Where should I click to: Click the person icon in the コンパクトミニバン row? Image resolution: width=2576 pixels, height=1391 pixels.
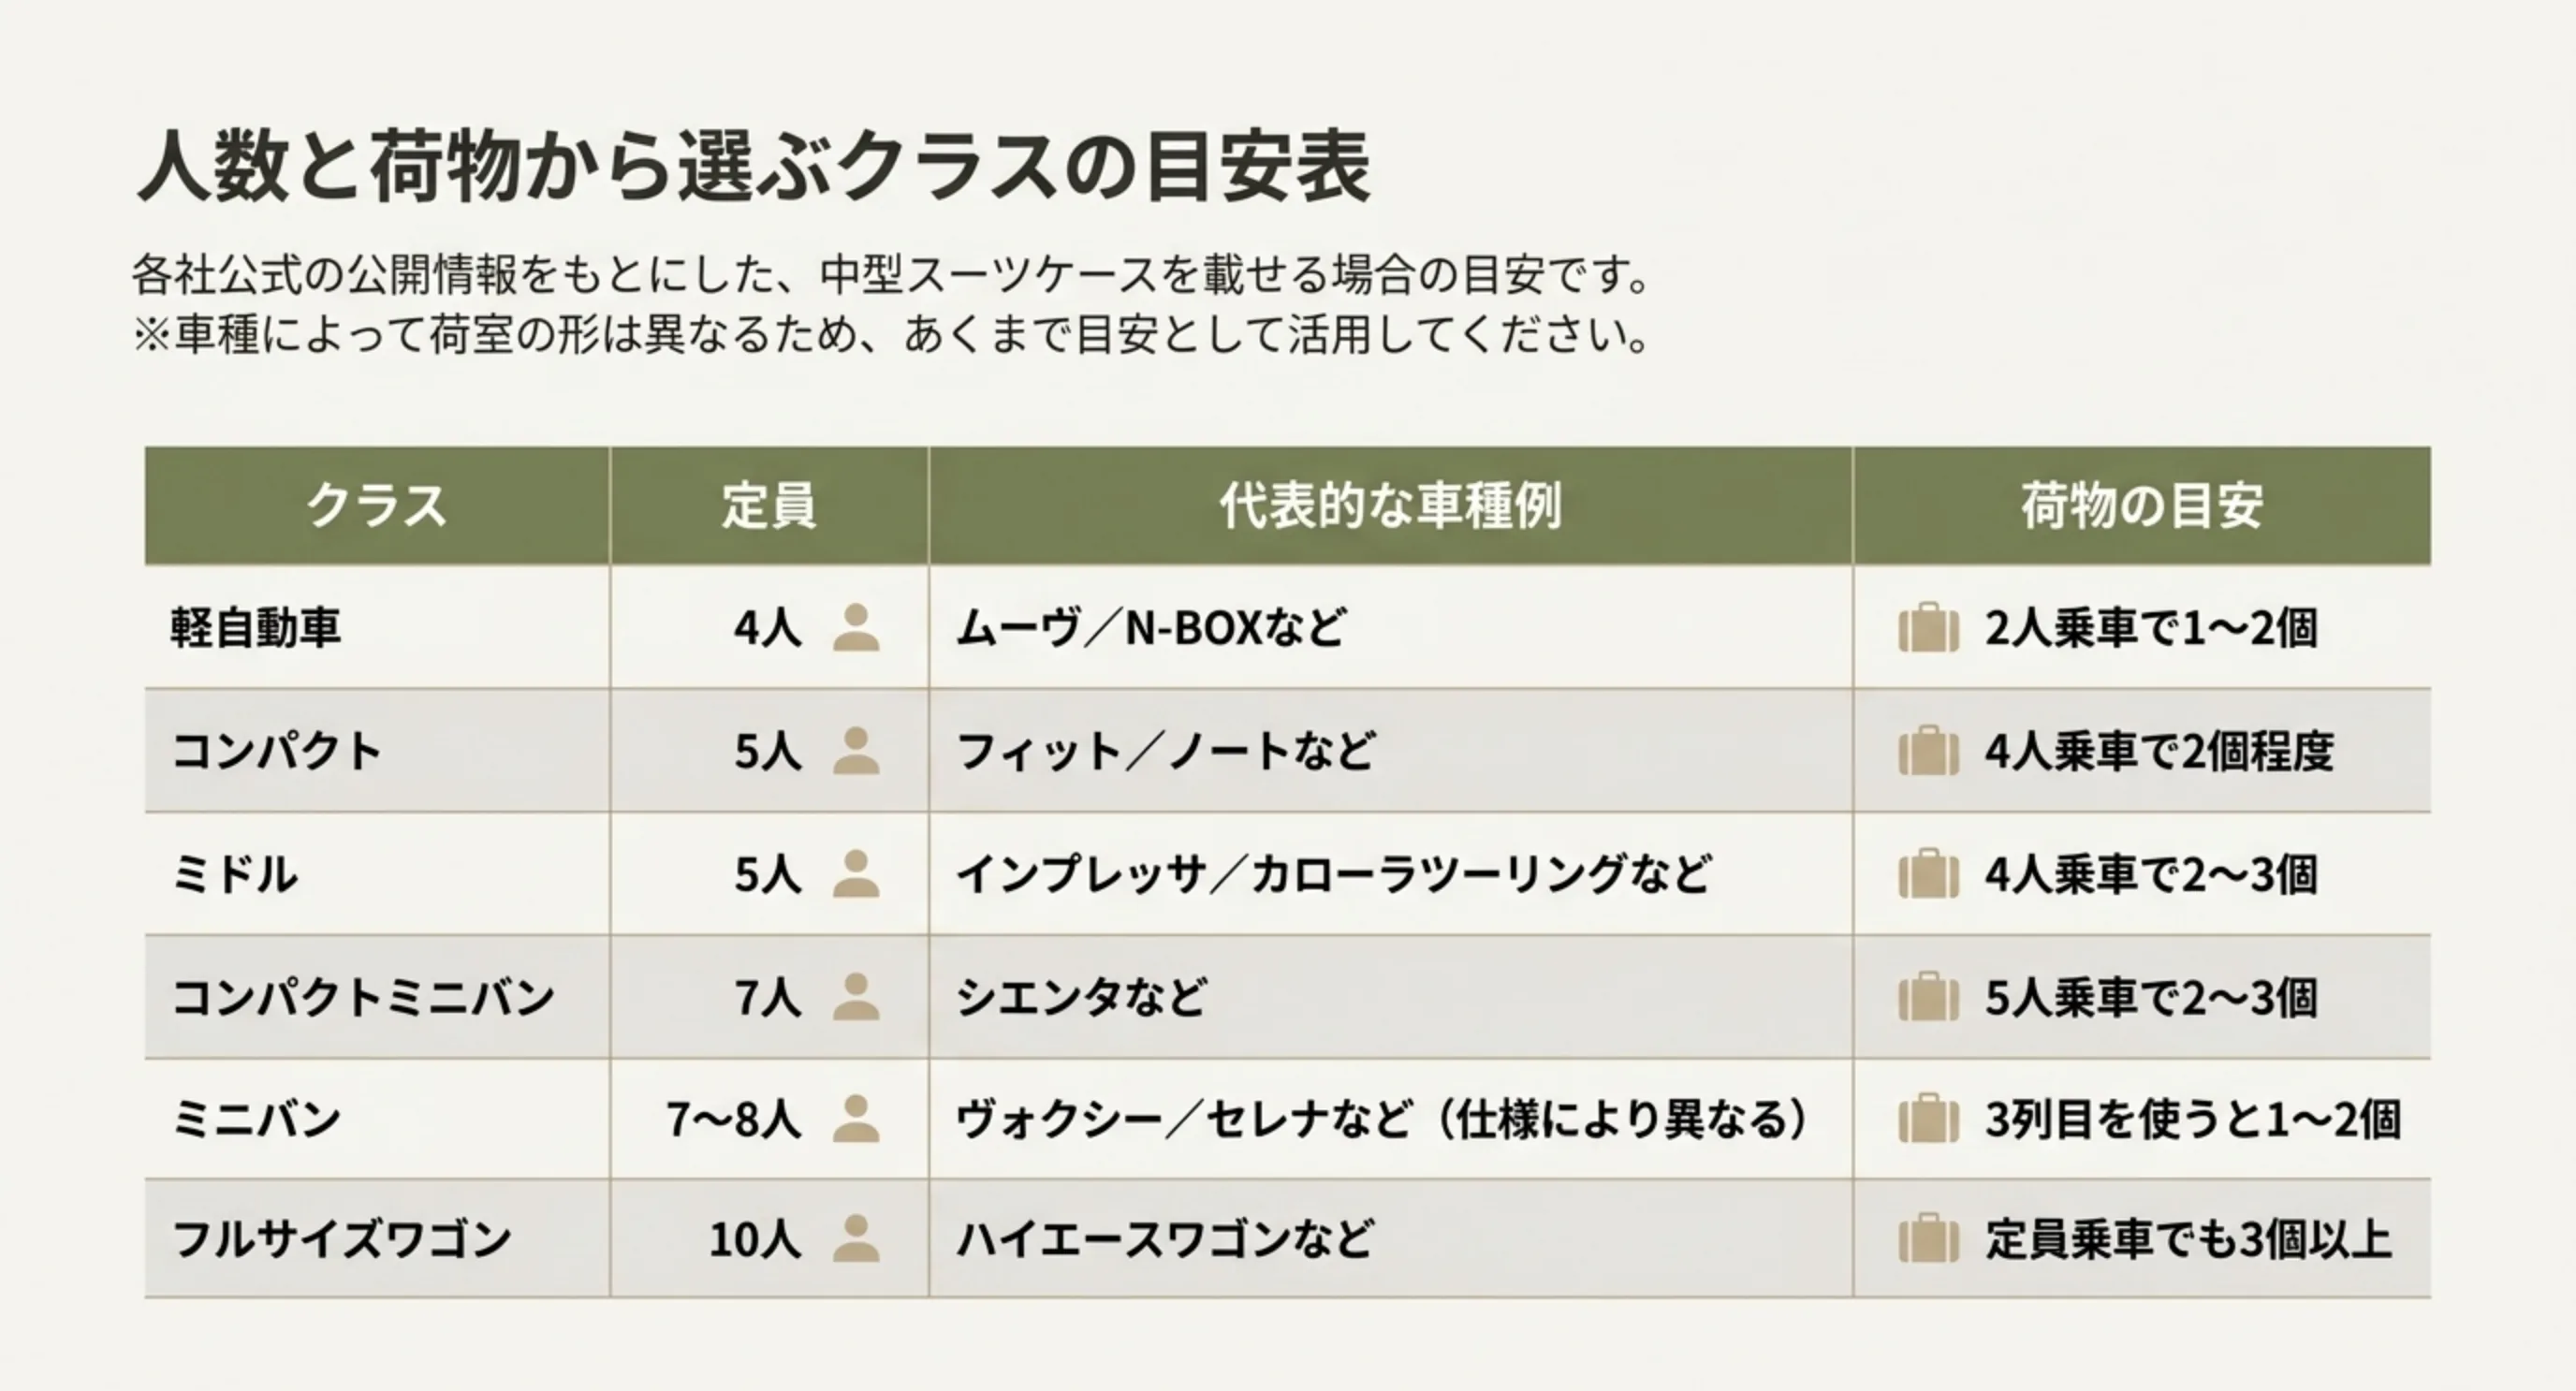pyautogui.click(x=856, y=997)
